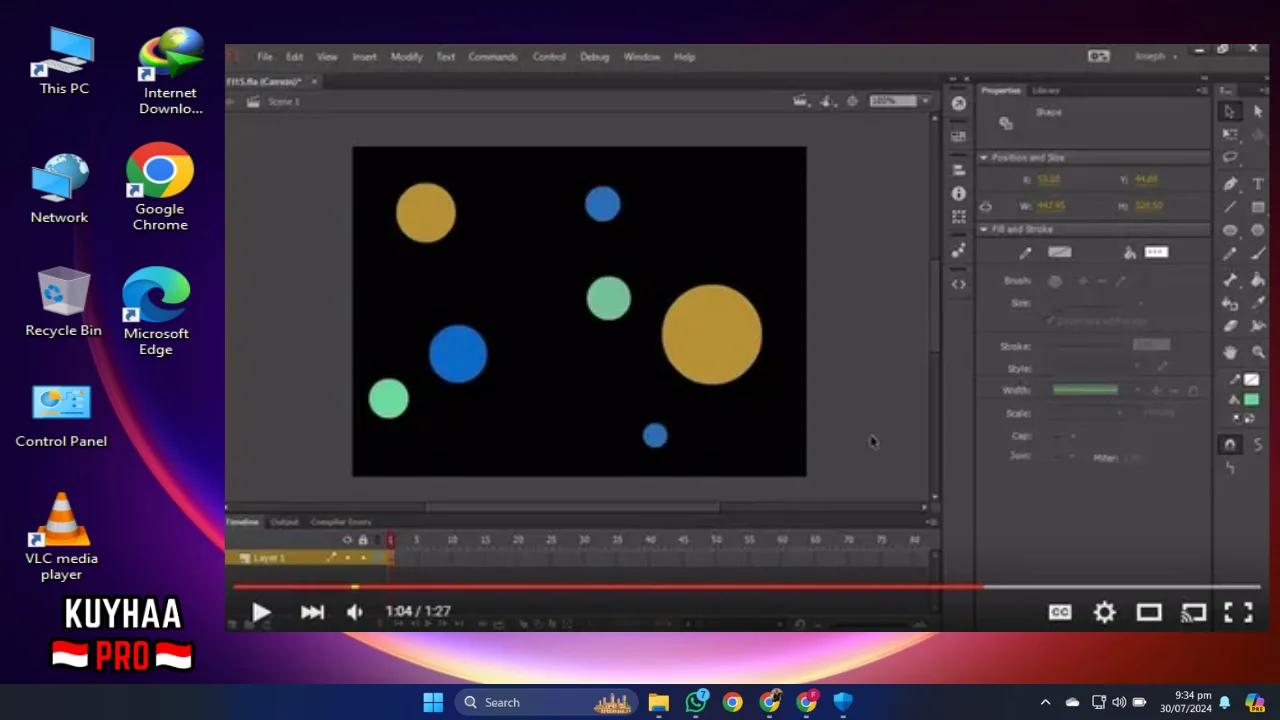The image size is (1280, 720).
Task: Click the stroke color swatch in tools panel
Action: 1251,379
